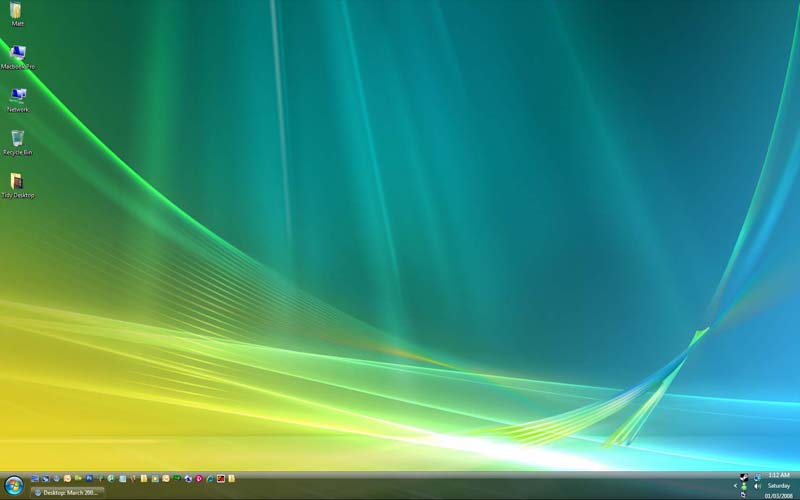800x500 pixels.
Task: Click the green rectangular quick launch icon
Action: (x=177, y=478)
